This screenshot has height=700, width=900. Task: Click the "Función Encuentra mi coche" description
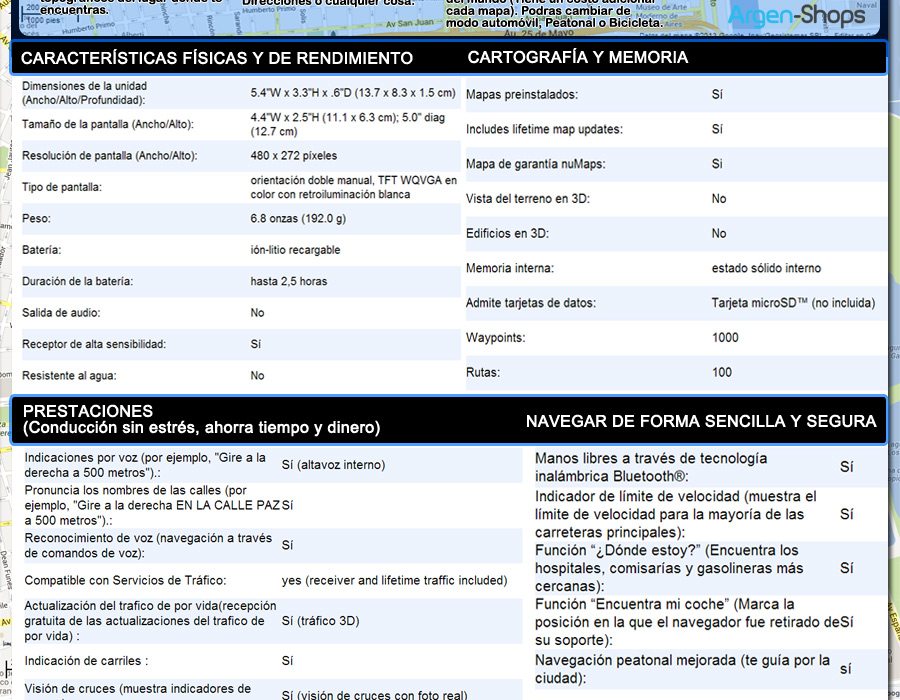pos(687,622)
